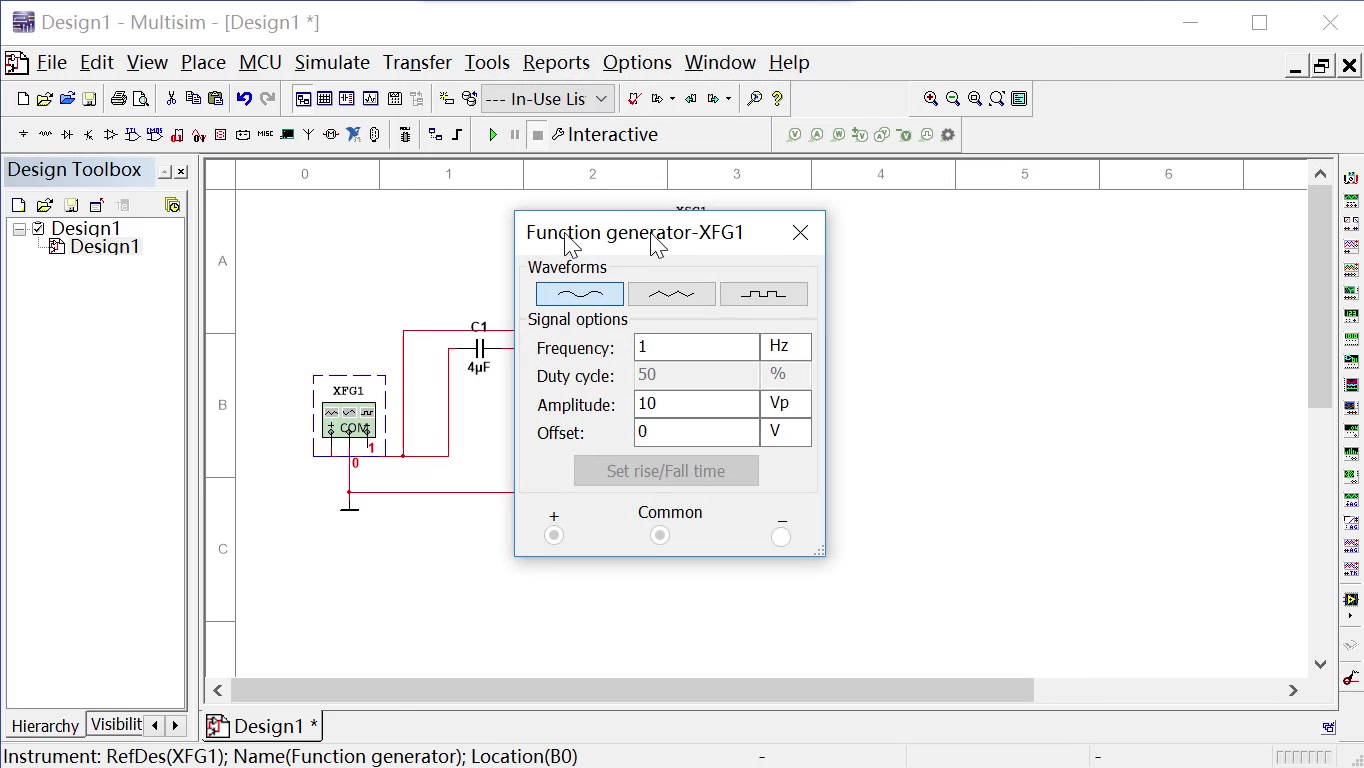
Task: Open help with the question mark icon
Action: coord(777,99)
